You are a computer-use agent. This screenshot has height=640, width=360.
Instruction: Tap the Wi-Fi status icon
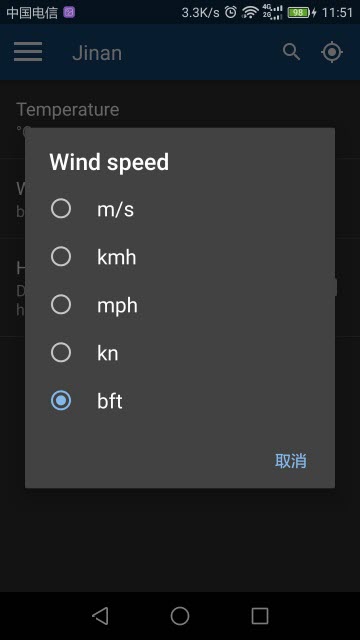pos(250,12)
